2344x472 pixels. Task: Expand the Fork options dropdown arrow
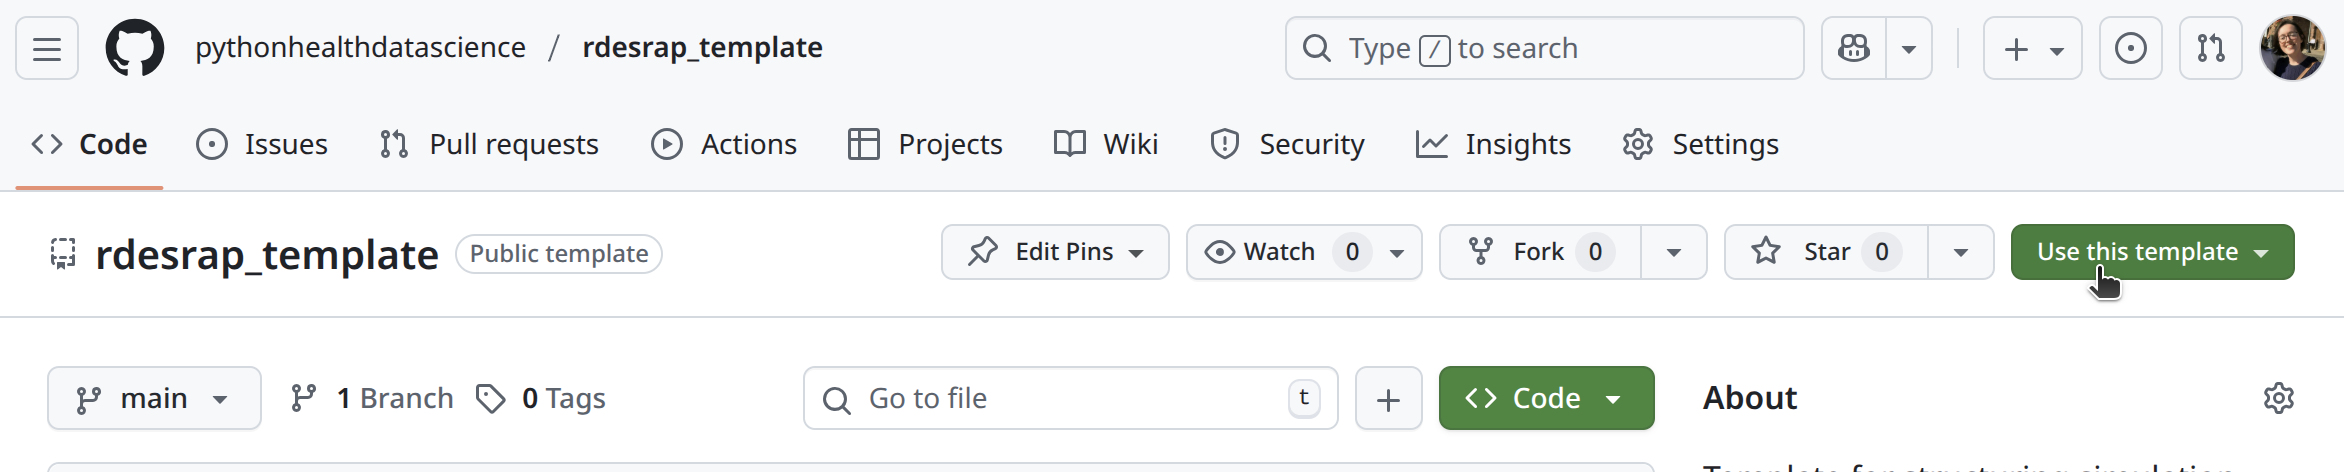1673,252
